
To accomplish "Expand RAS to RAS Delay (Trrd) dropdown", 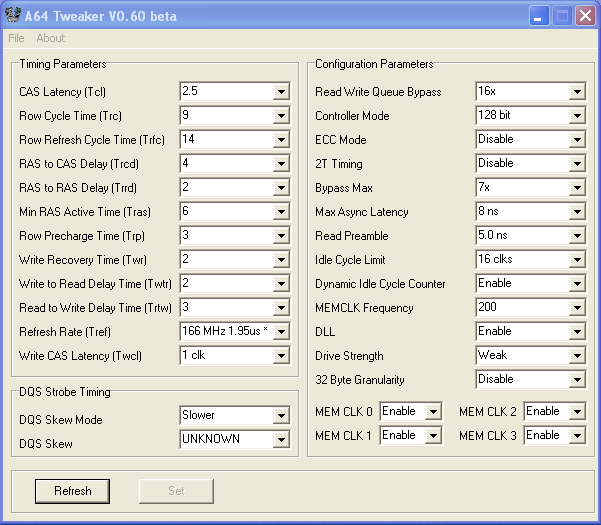I will pos(281,187).
